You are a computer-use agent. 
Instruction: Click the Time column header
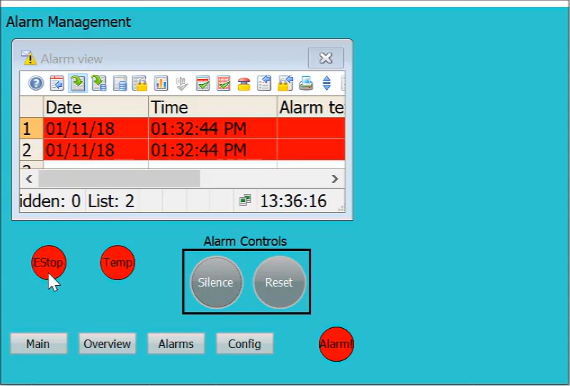213,107
